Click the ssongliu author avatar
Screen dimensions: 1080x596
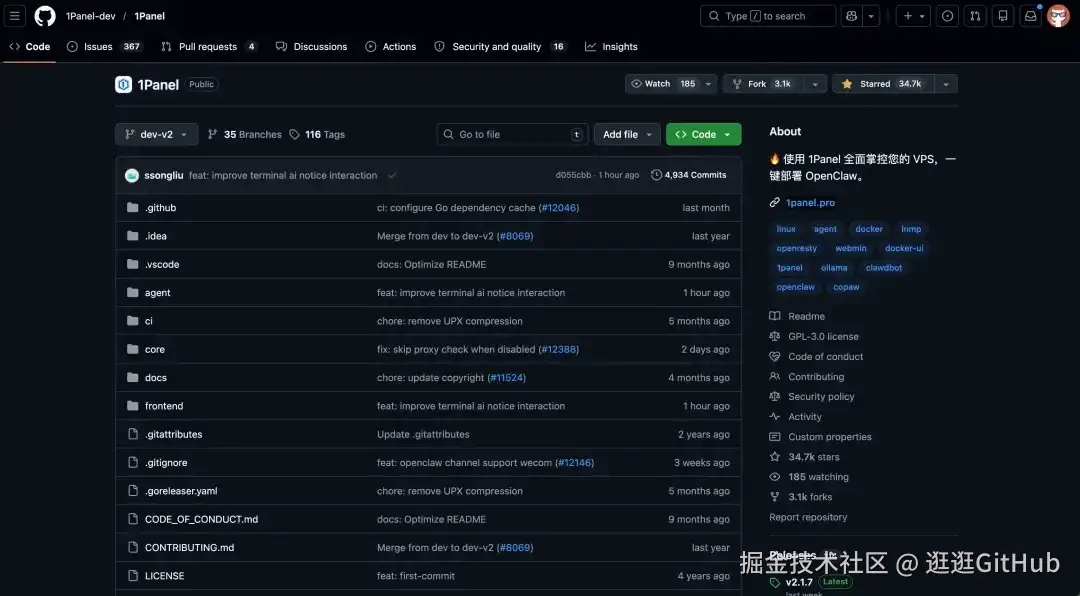point(132,176)
